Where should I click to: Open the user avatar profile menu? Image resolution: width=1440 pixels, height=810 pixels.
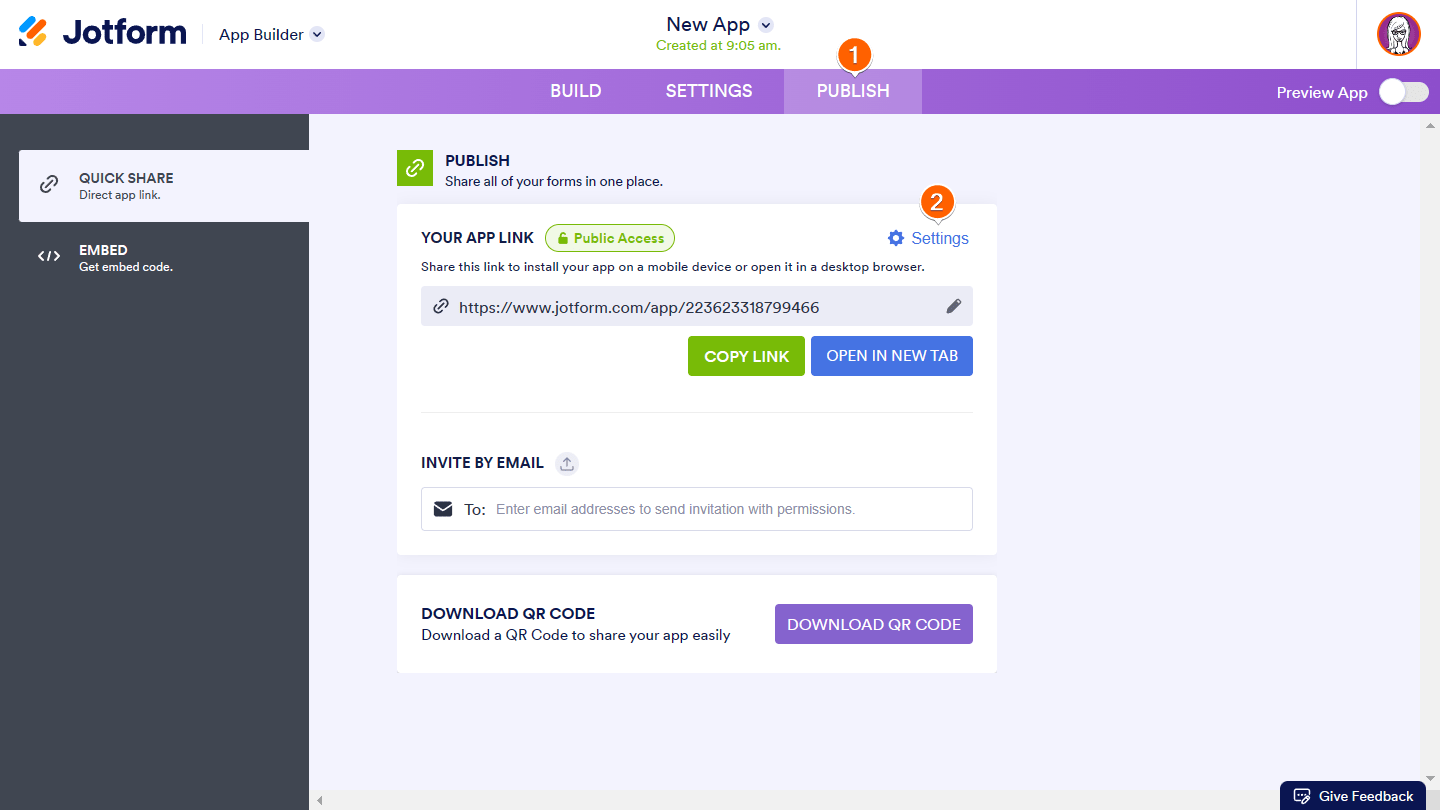coord(1398,34)
